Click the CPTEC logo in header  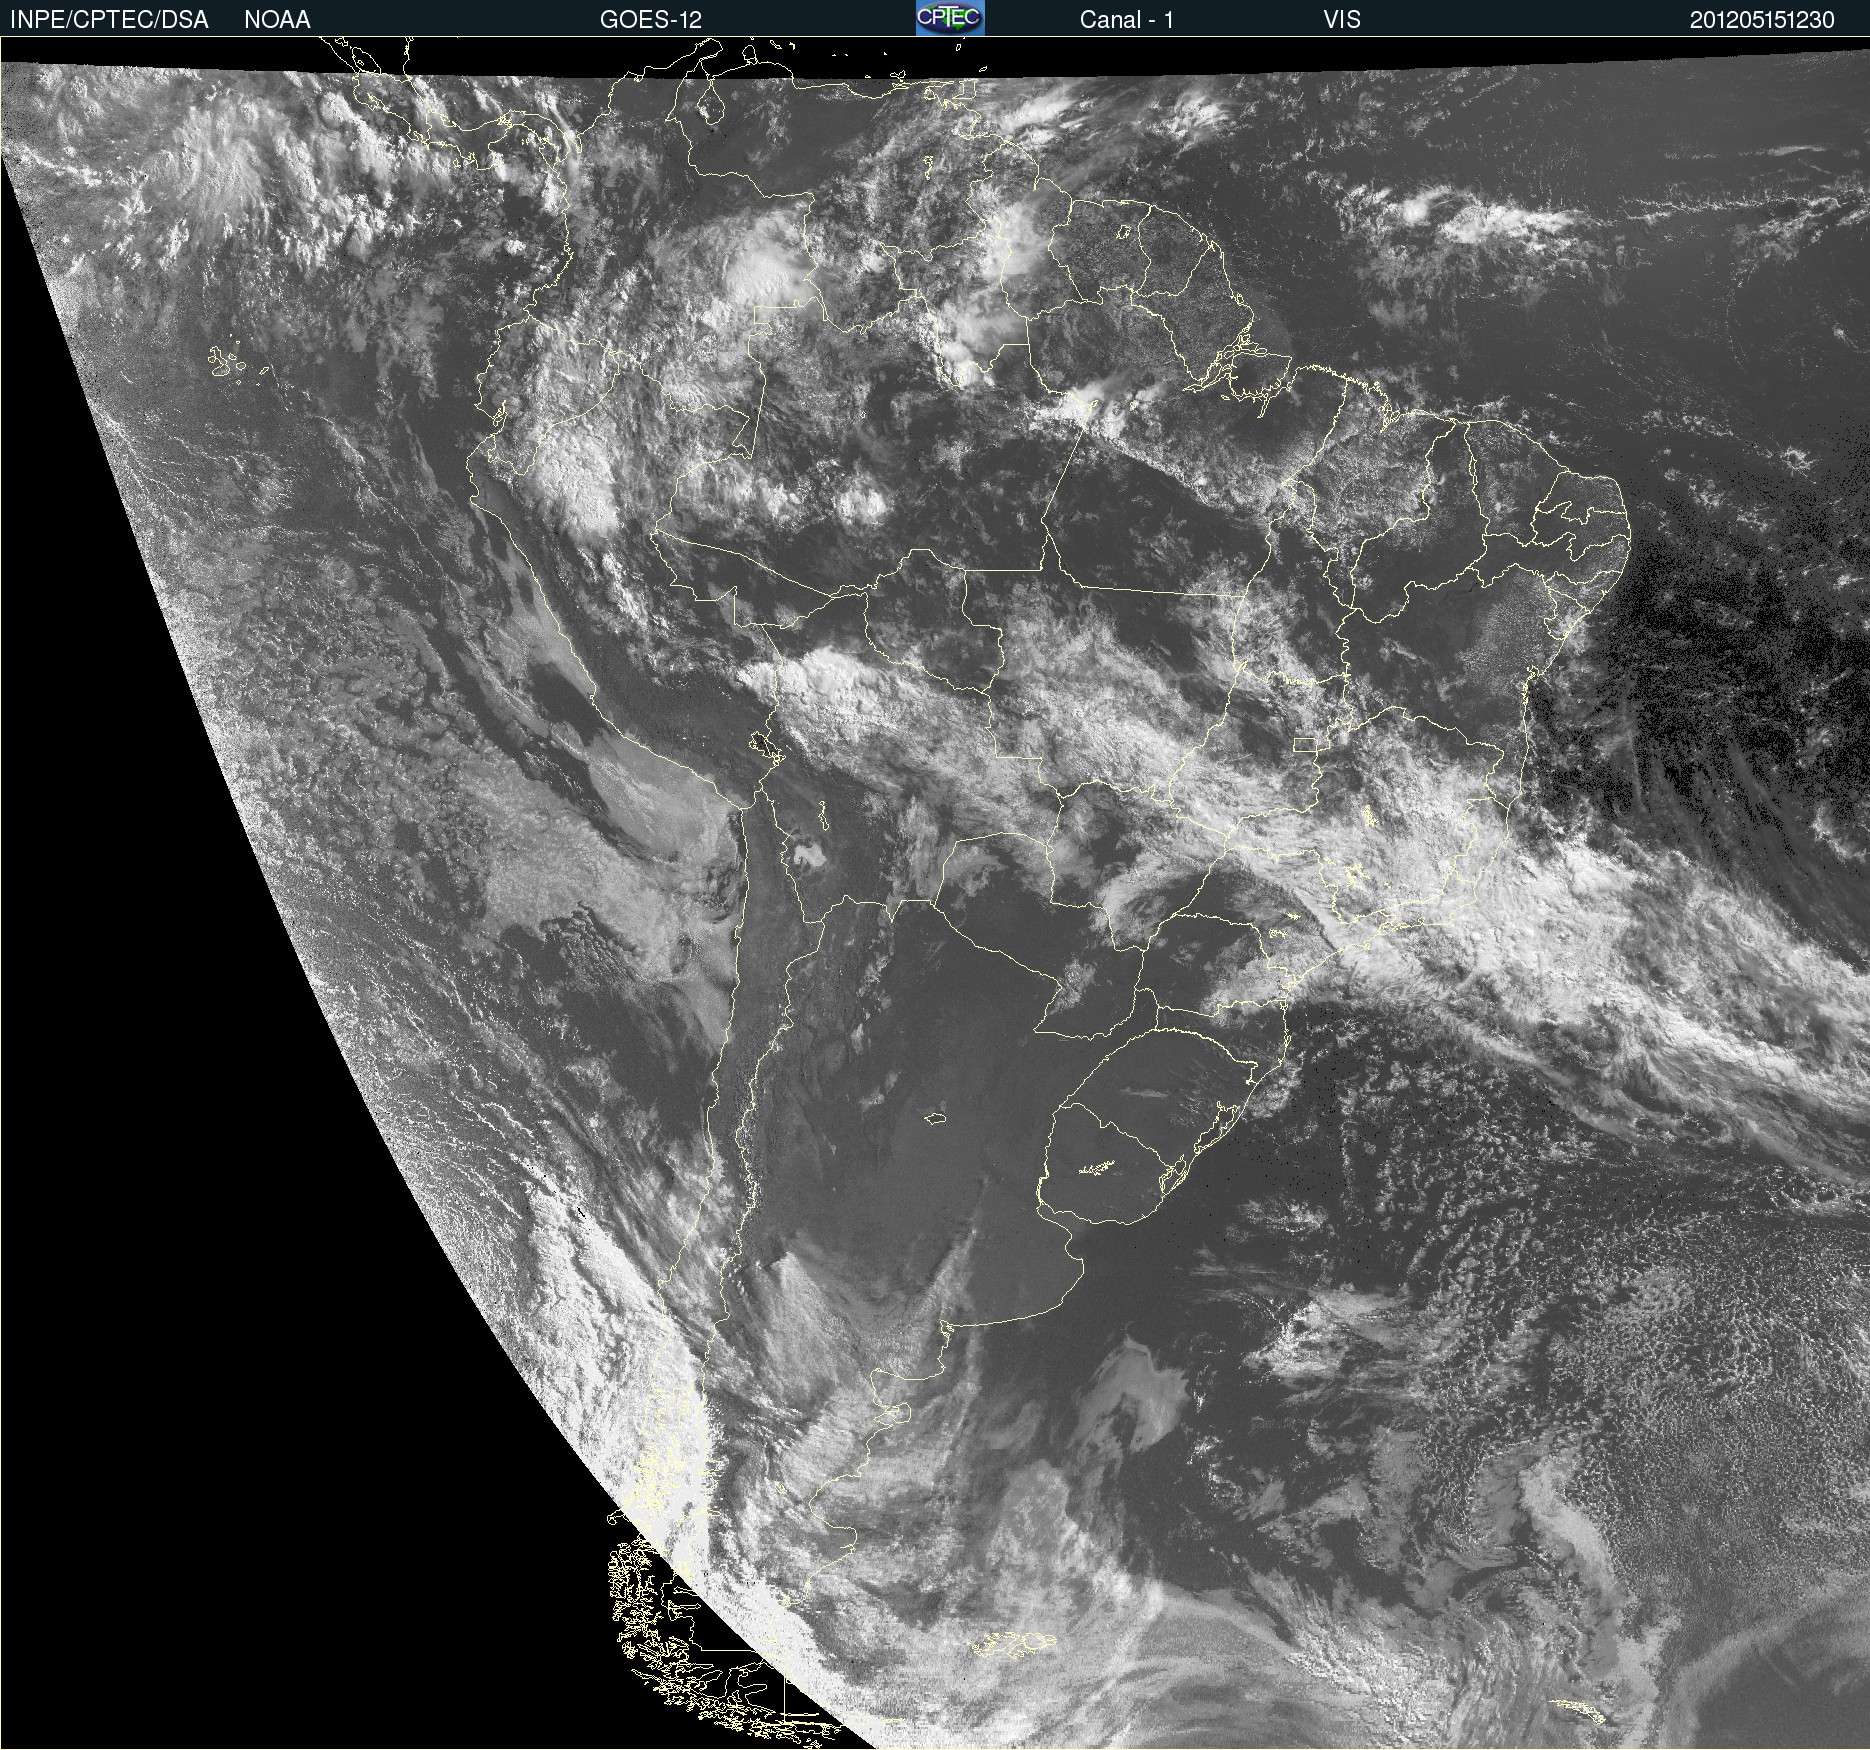pos(950,18)
